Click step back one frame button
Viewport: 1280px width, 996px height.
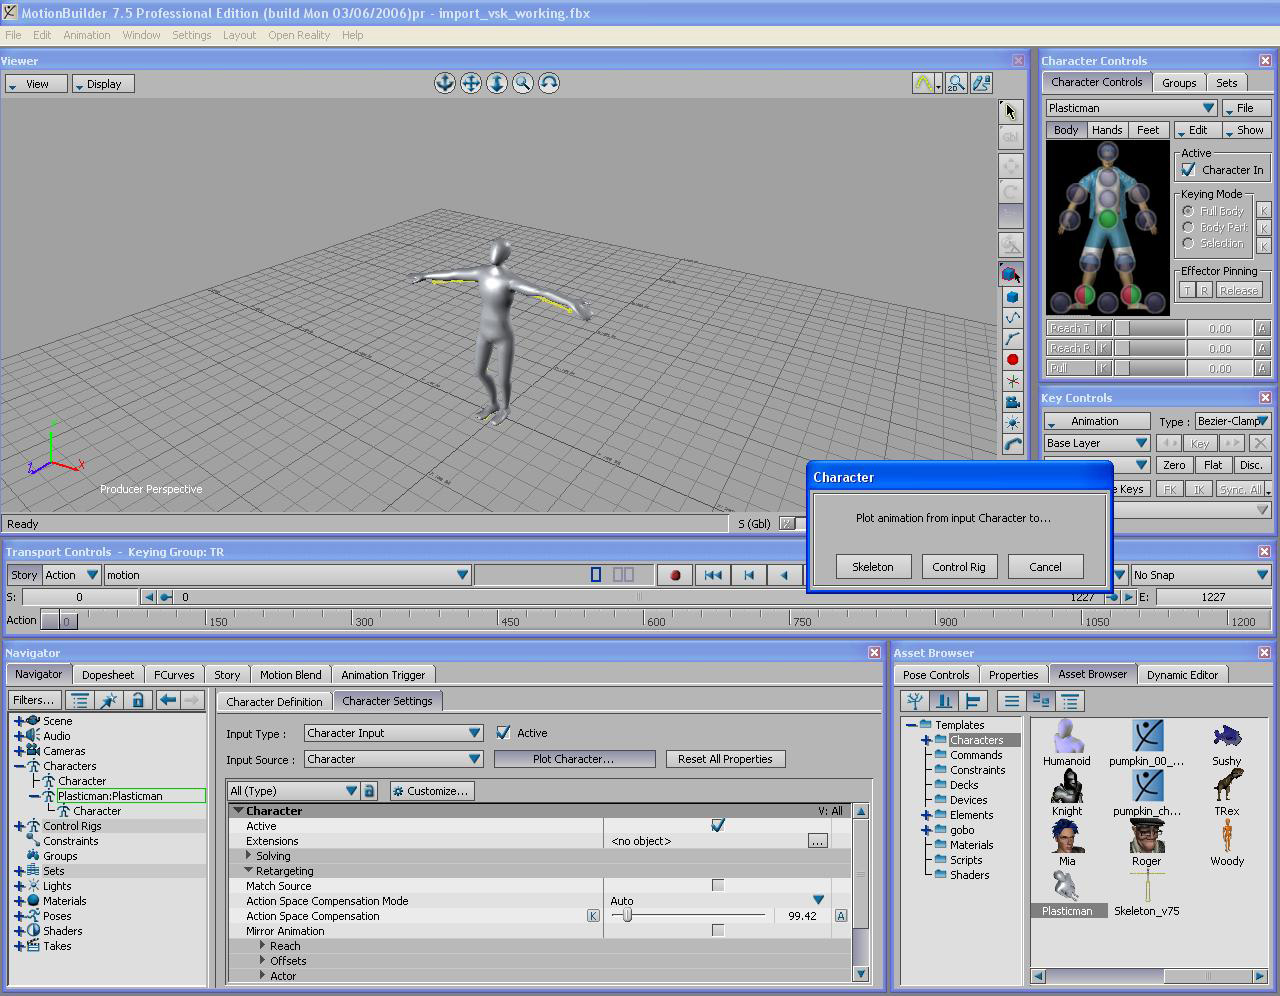coord(748,575)
